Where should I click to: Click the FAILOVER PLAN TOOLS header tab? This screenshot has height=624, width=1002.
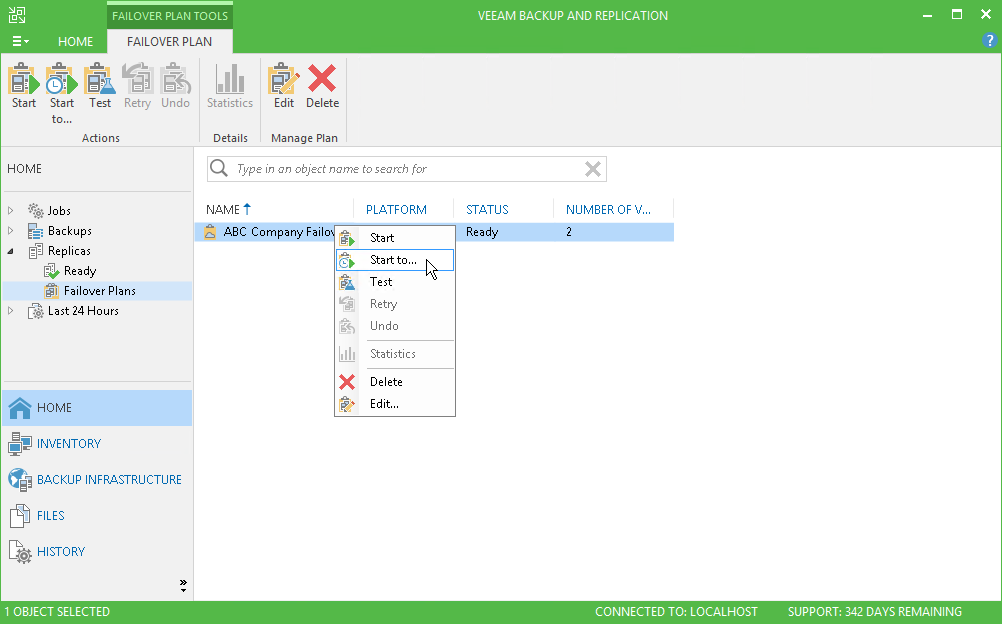click(170, 16)
